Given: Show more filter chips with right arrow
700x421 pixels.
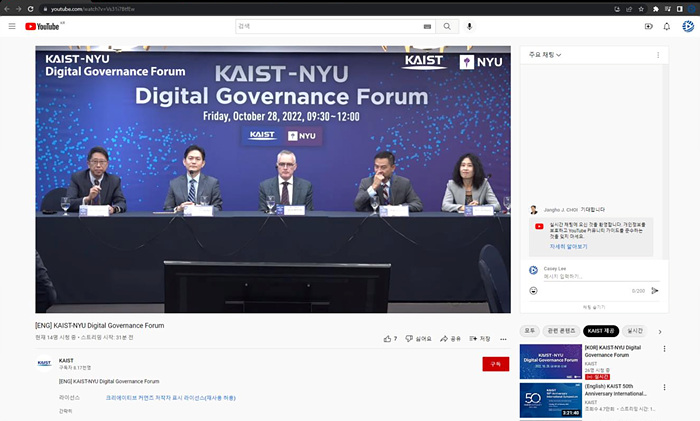Looking at the screenshot, I should (660, 332).
